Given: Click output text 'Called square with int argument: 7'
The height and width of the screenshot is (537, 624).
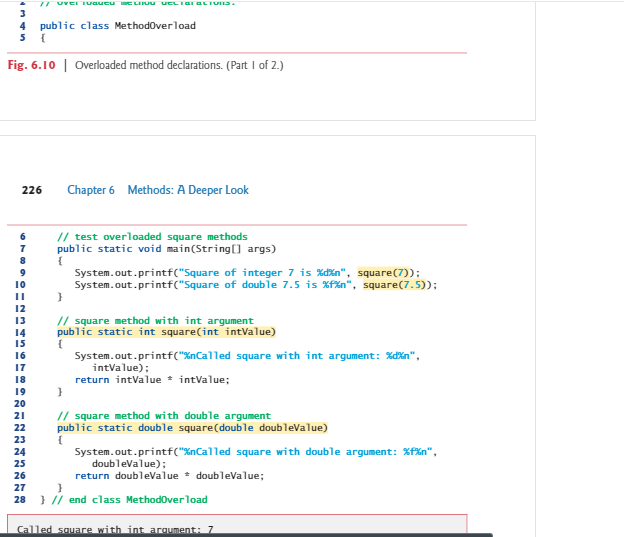Looking at the screenshot, I should 115,529.
